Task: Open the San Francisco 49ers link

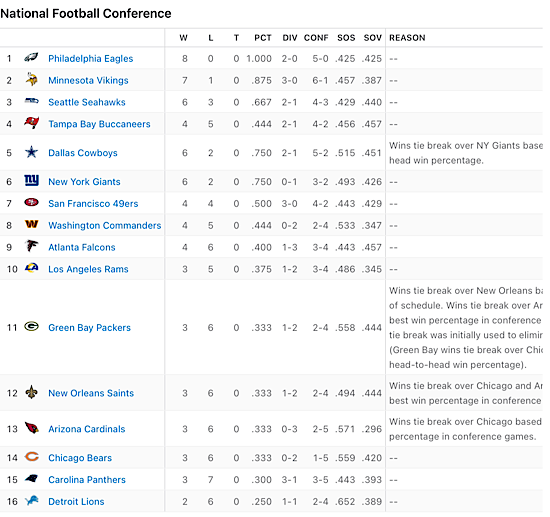Action: click(93, 203)
